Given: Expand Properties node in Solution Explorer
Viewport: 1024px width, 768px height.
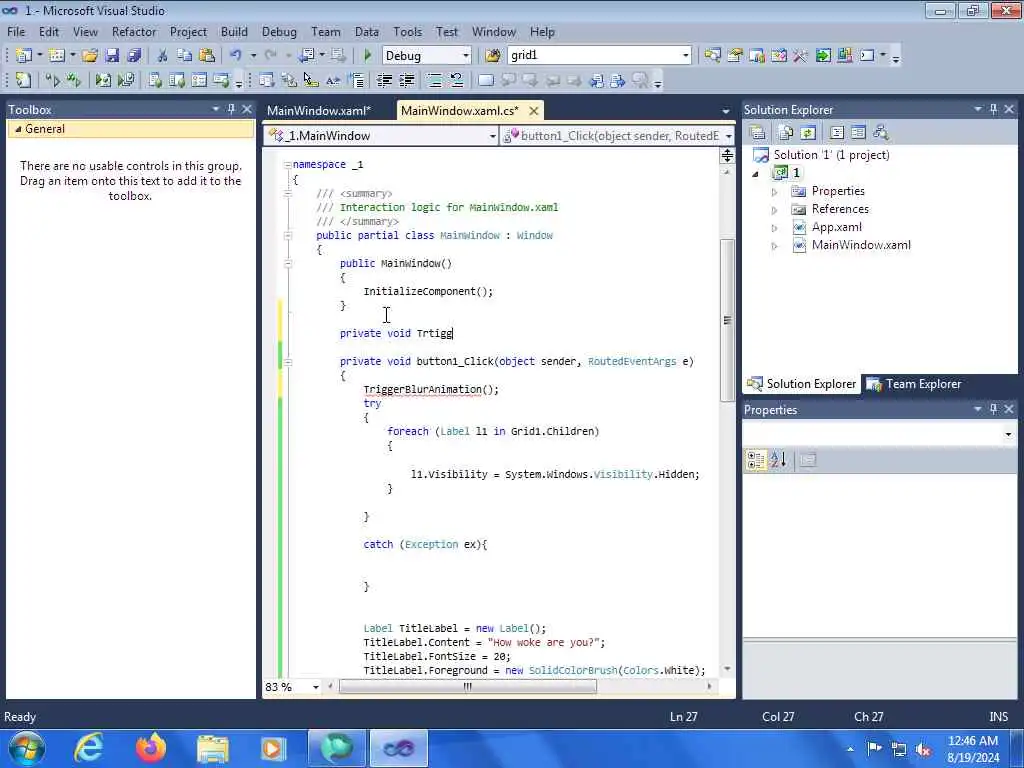Looking at the screenshot, I should [775, 192].
